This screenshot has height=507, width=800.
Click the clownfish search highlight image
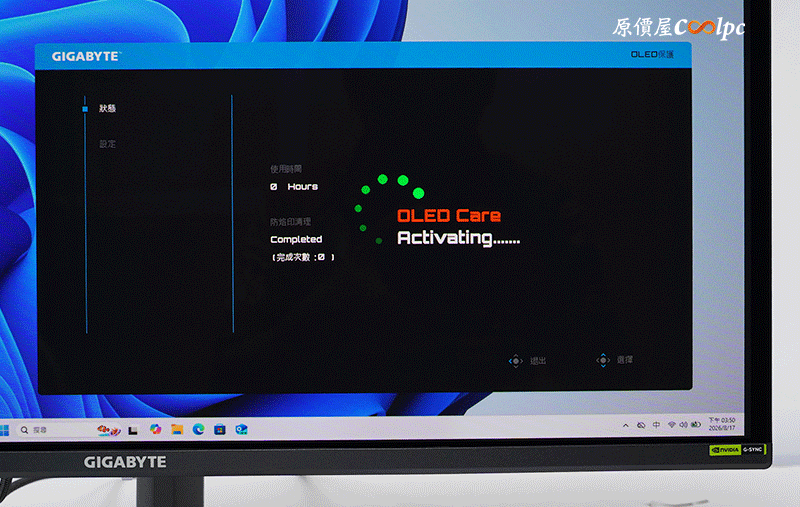109,430
